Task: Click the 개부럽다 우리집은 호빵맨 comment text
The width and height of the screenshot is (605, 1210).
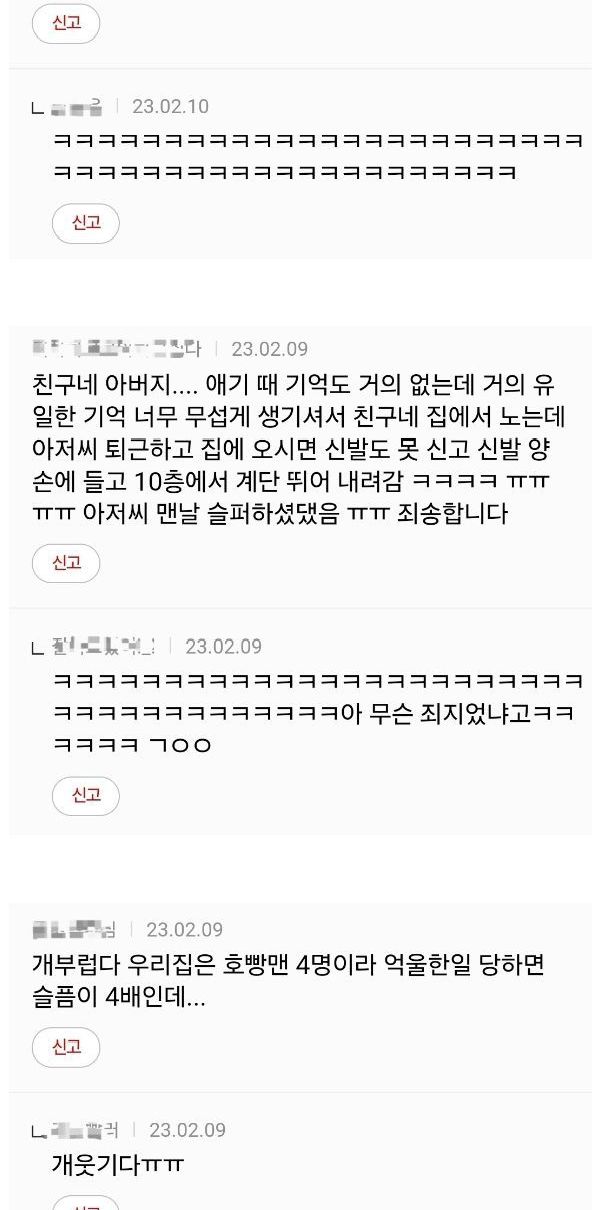Action: [x=288, y=981]
